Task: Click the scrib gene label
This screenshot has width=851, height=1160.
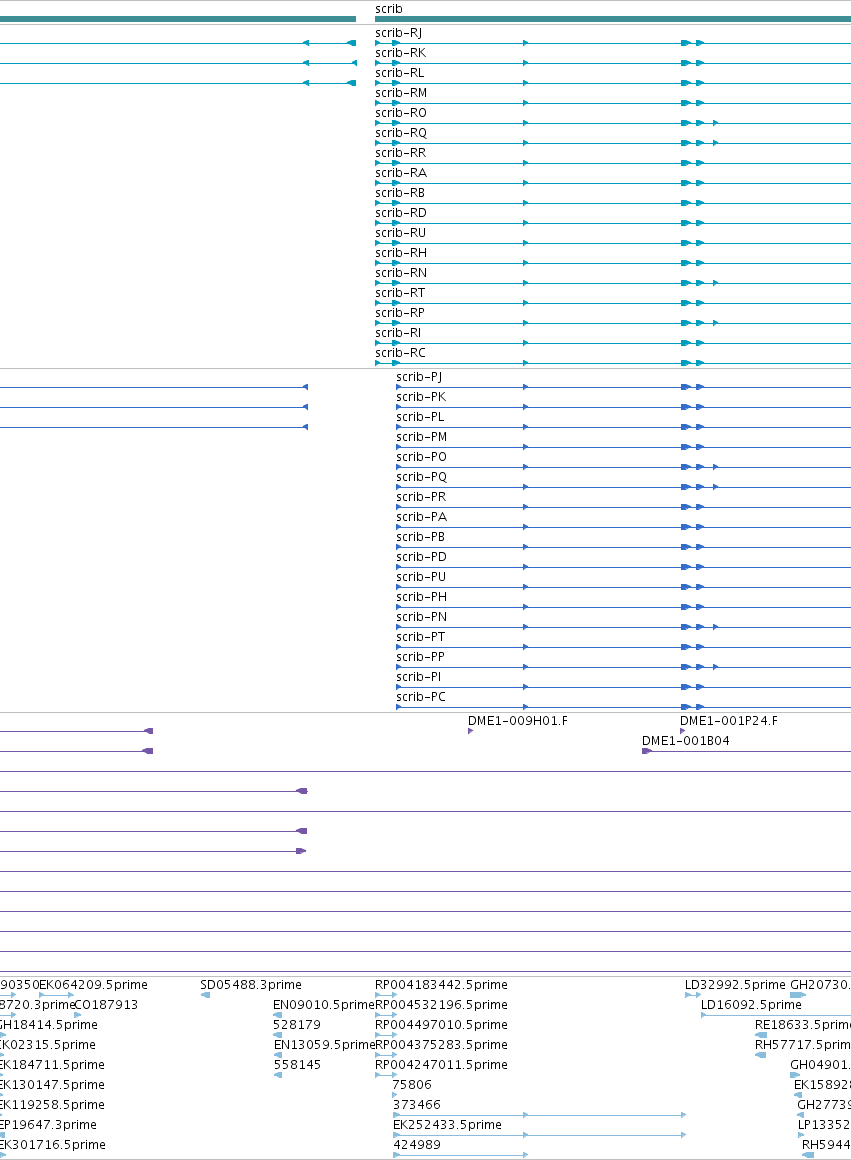Action: click(388, 9)
